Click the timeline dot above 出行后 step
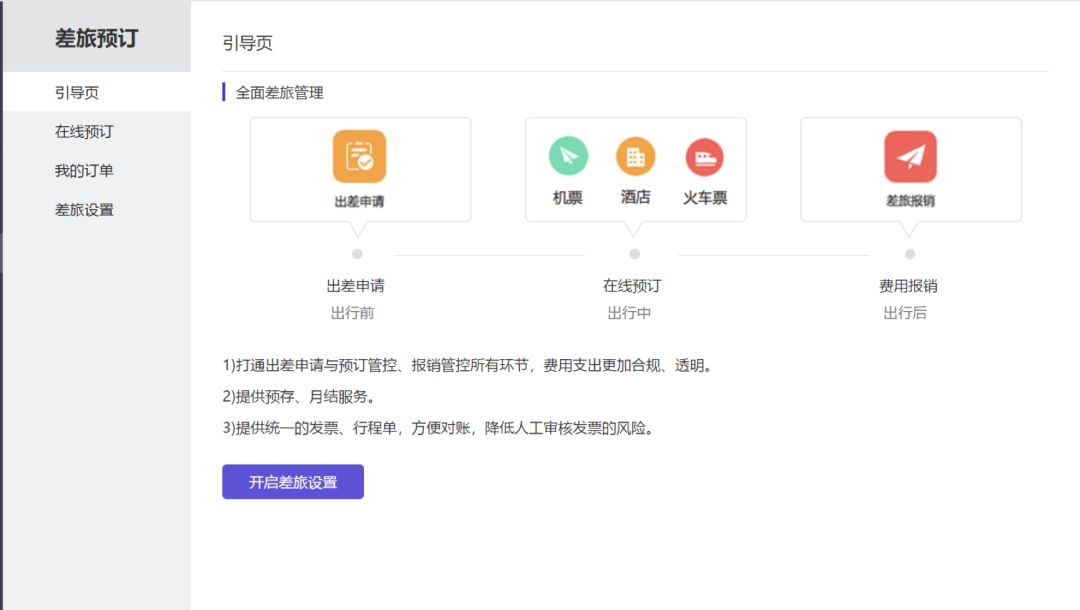The height and width of the screenshot is (610, 1080). [x=910, y=254]
